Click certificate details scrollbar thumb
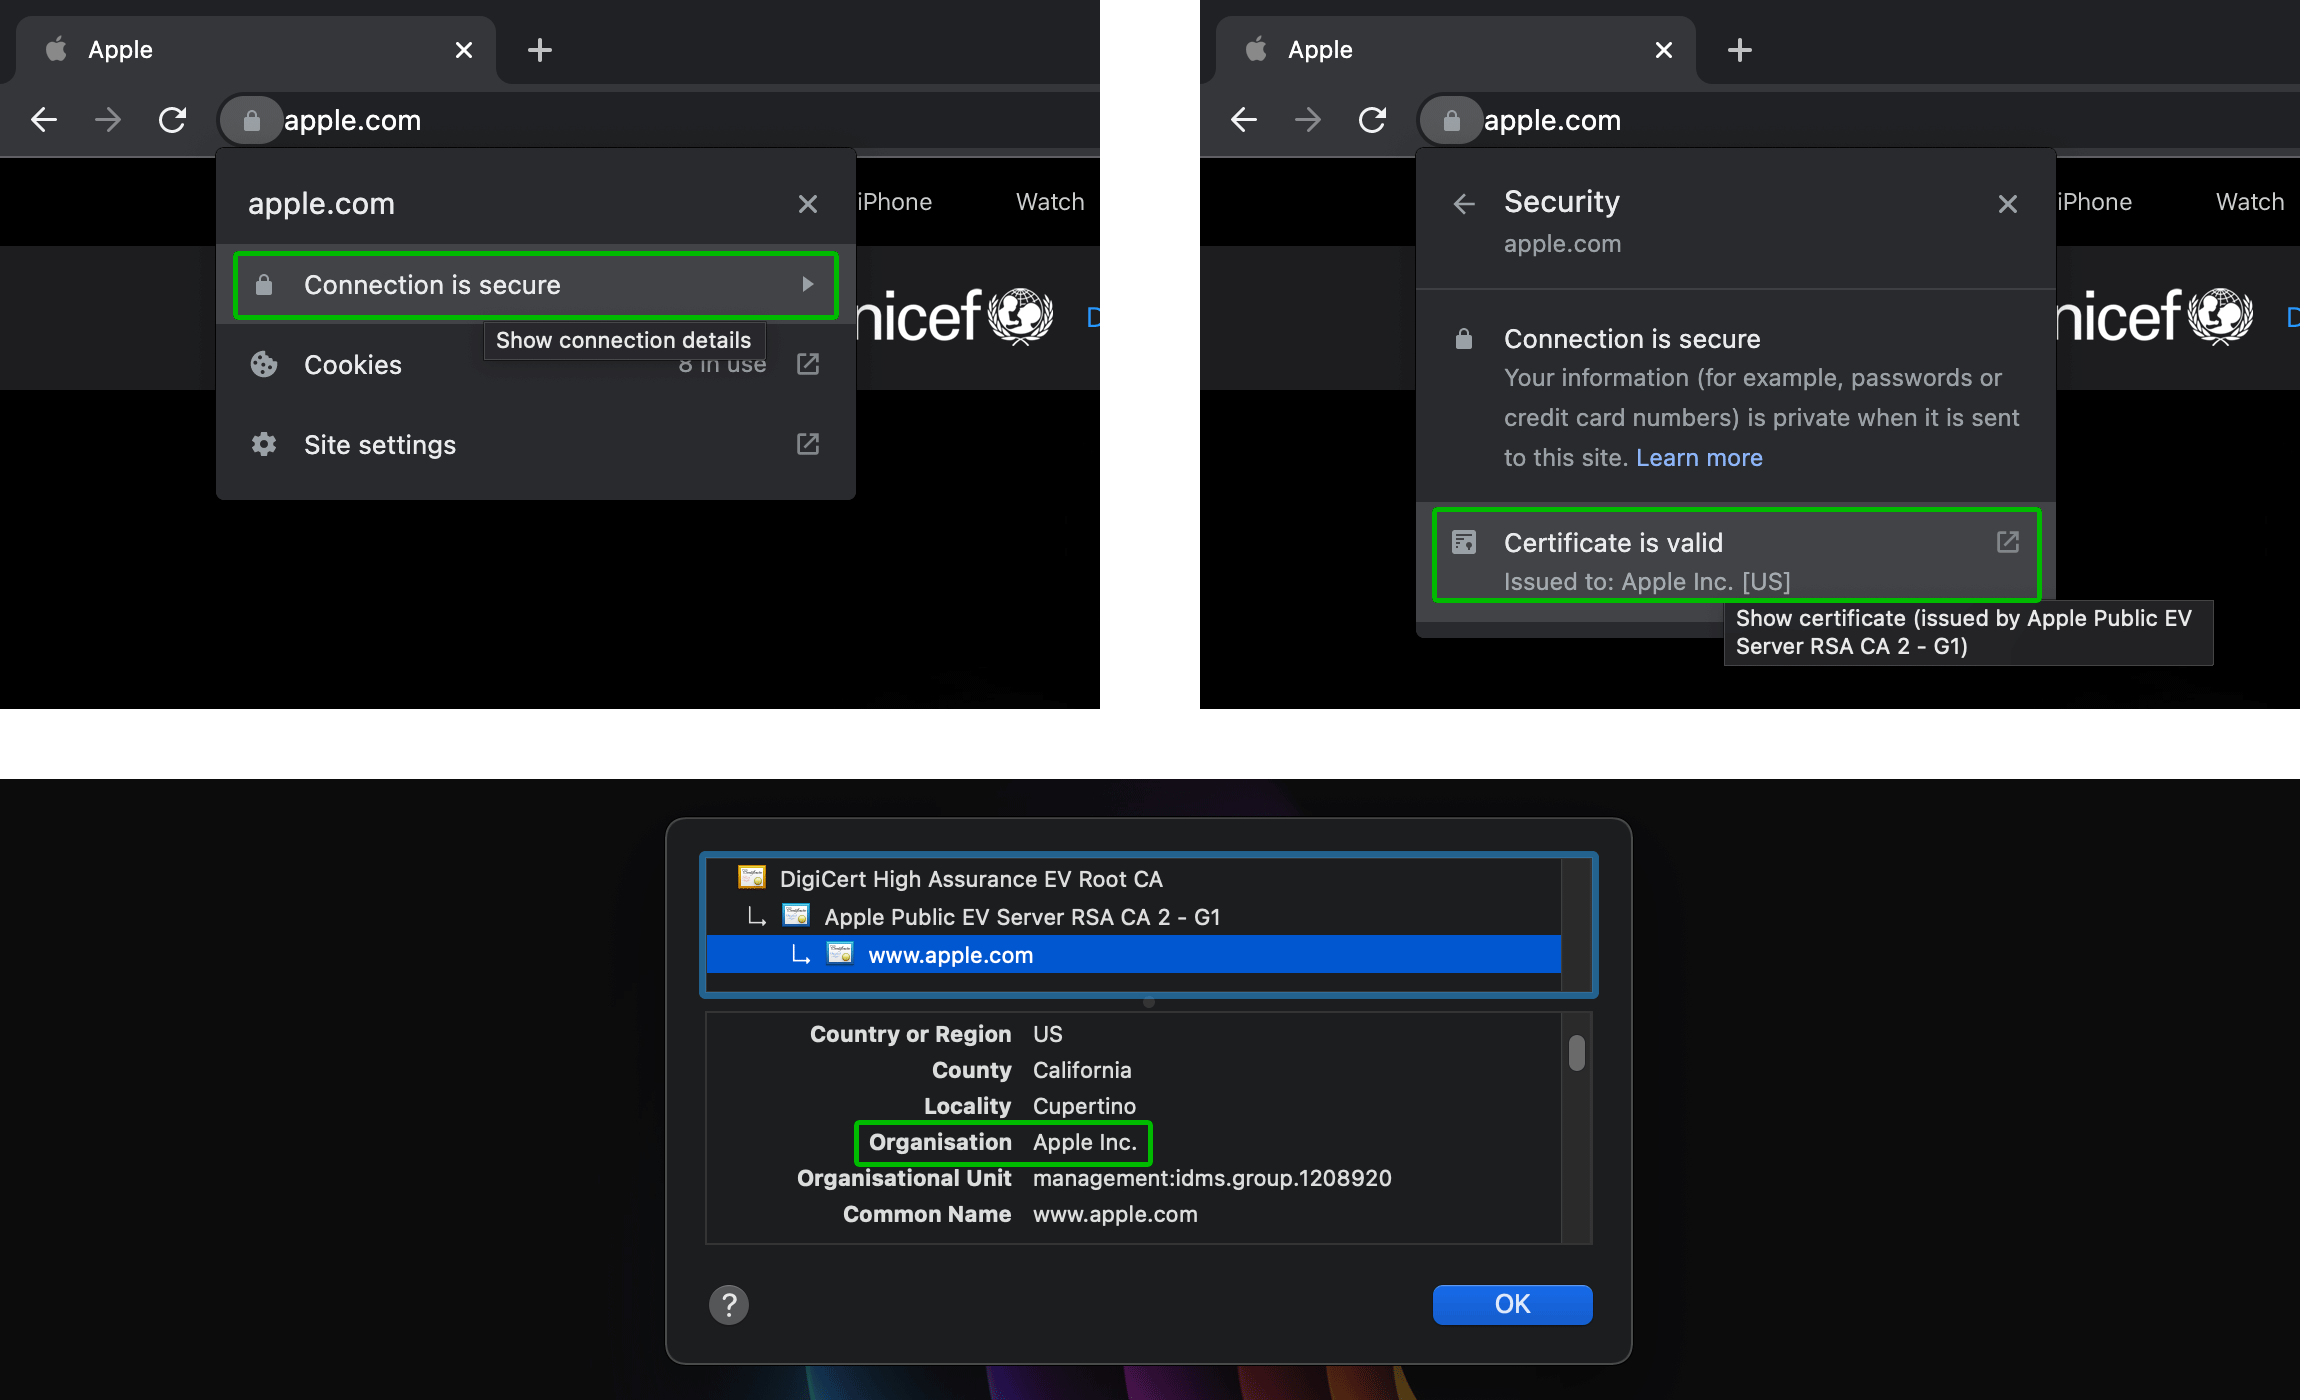 click(1577, 1053)
